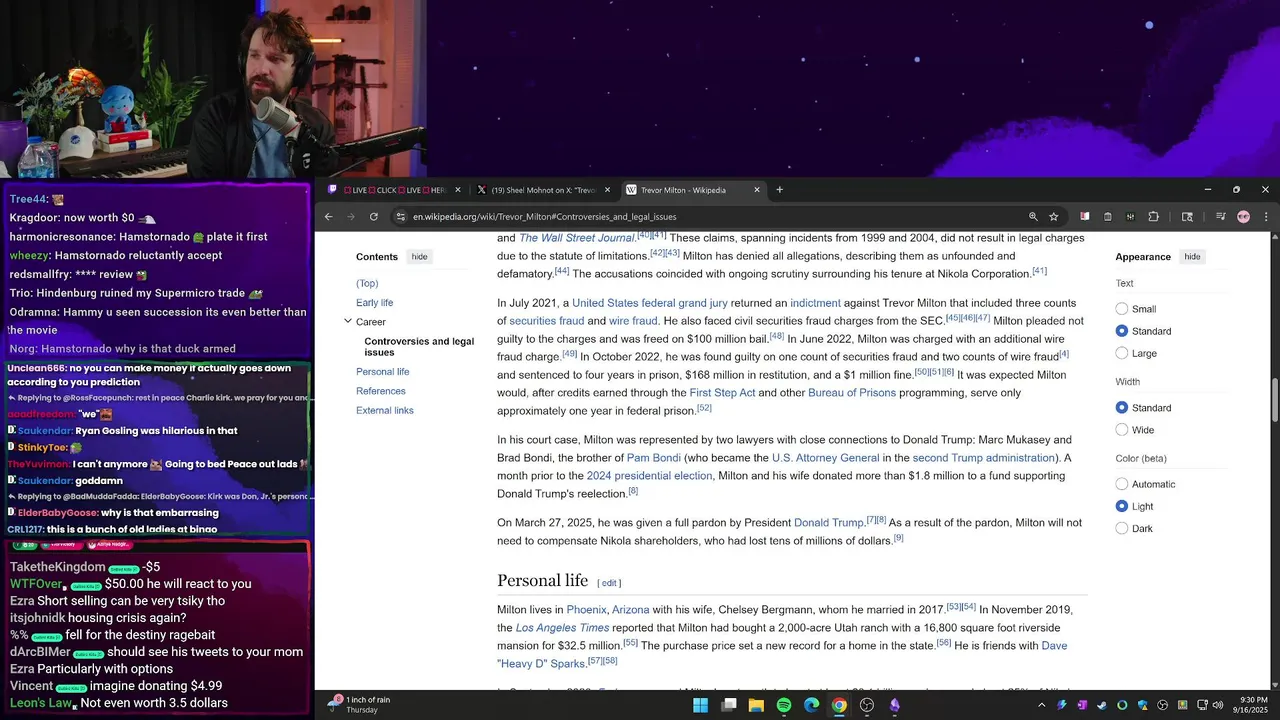Go to Controversies and legal issues section
Screen dimensions: 1280x720
[x=419, y=347]
